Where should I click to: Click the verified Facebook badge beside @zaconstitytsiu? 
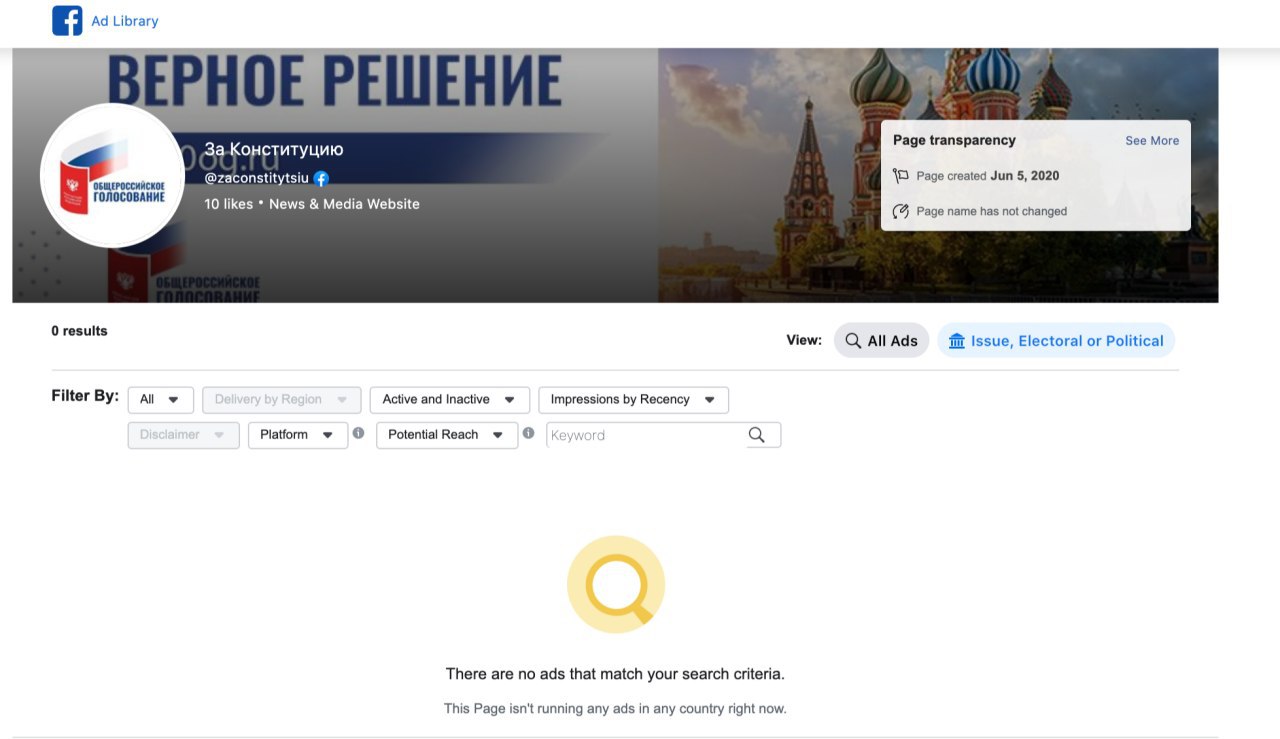tap(321, 178)
